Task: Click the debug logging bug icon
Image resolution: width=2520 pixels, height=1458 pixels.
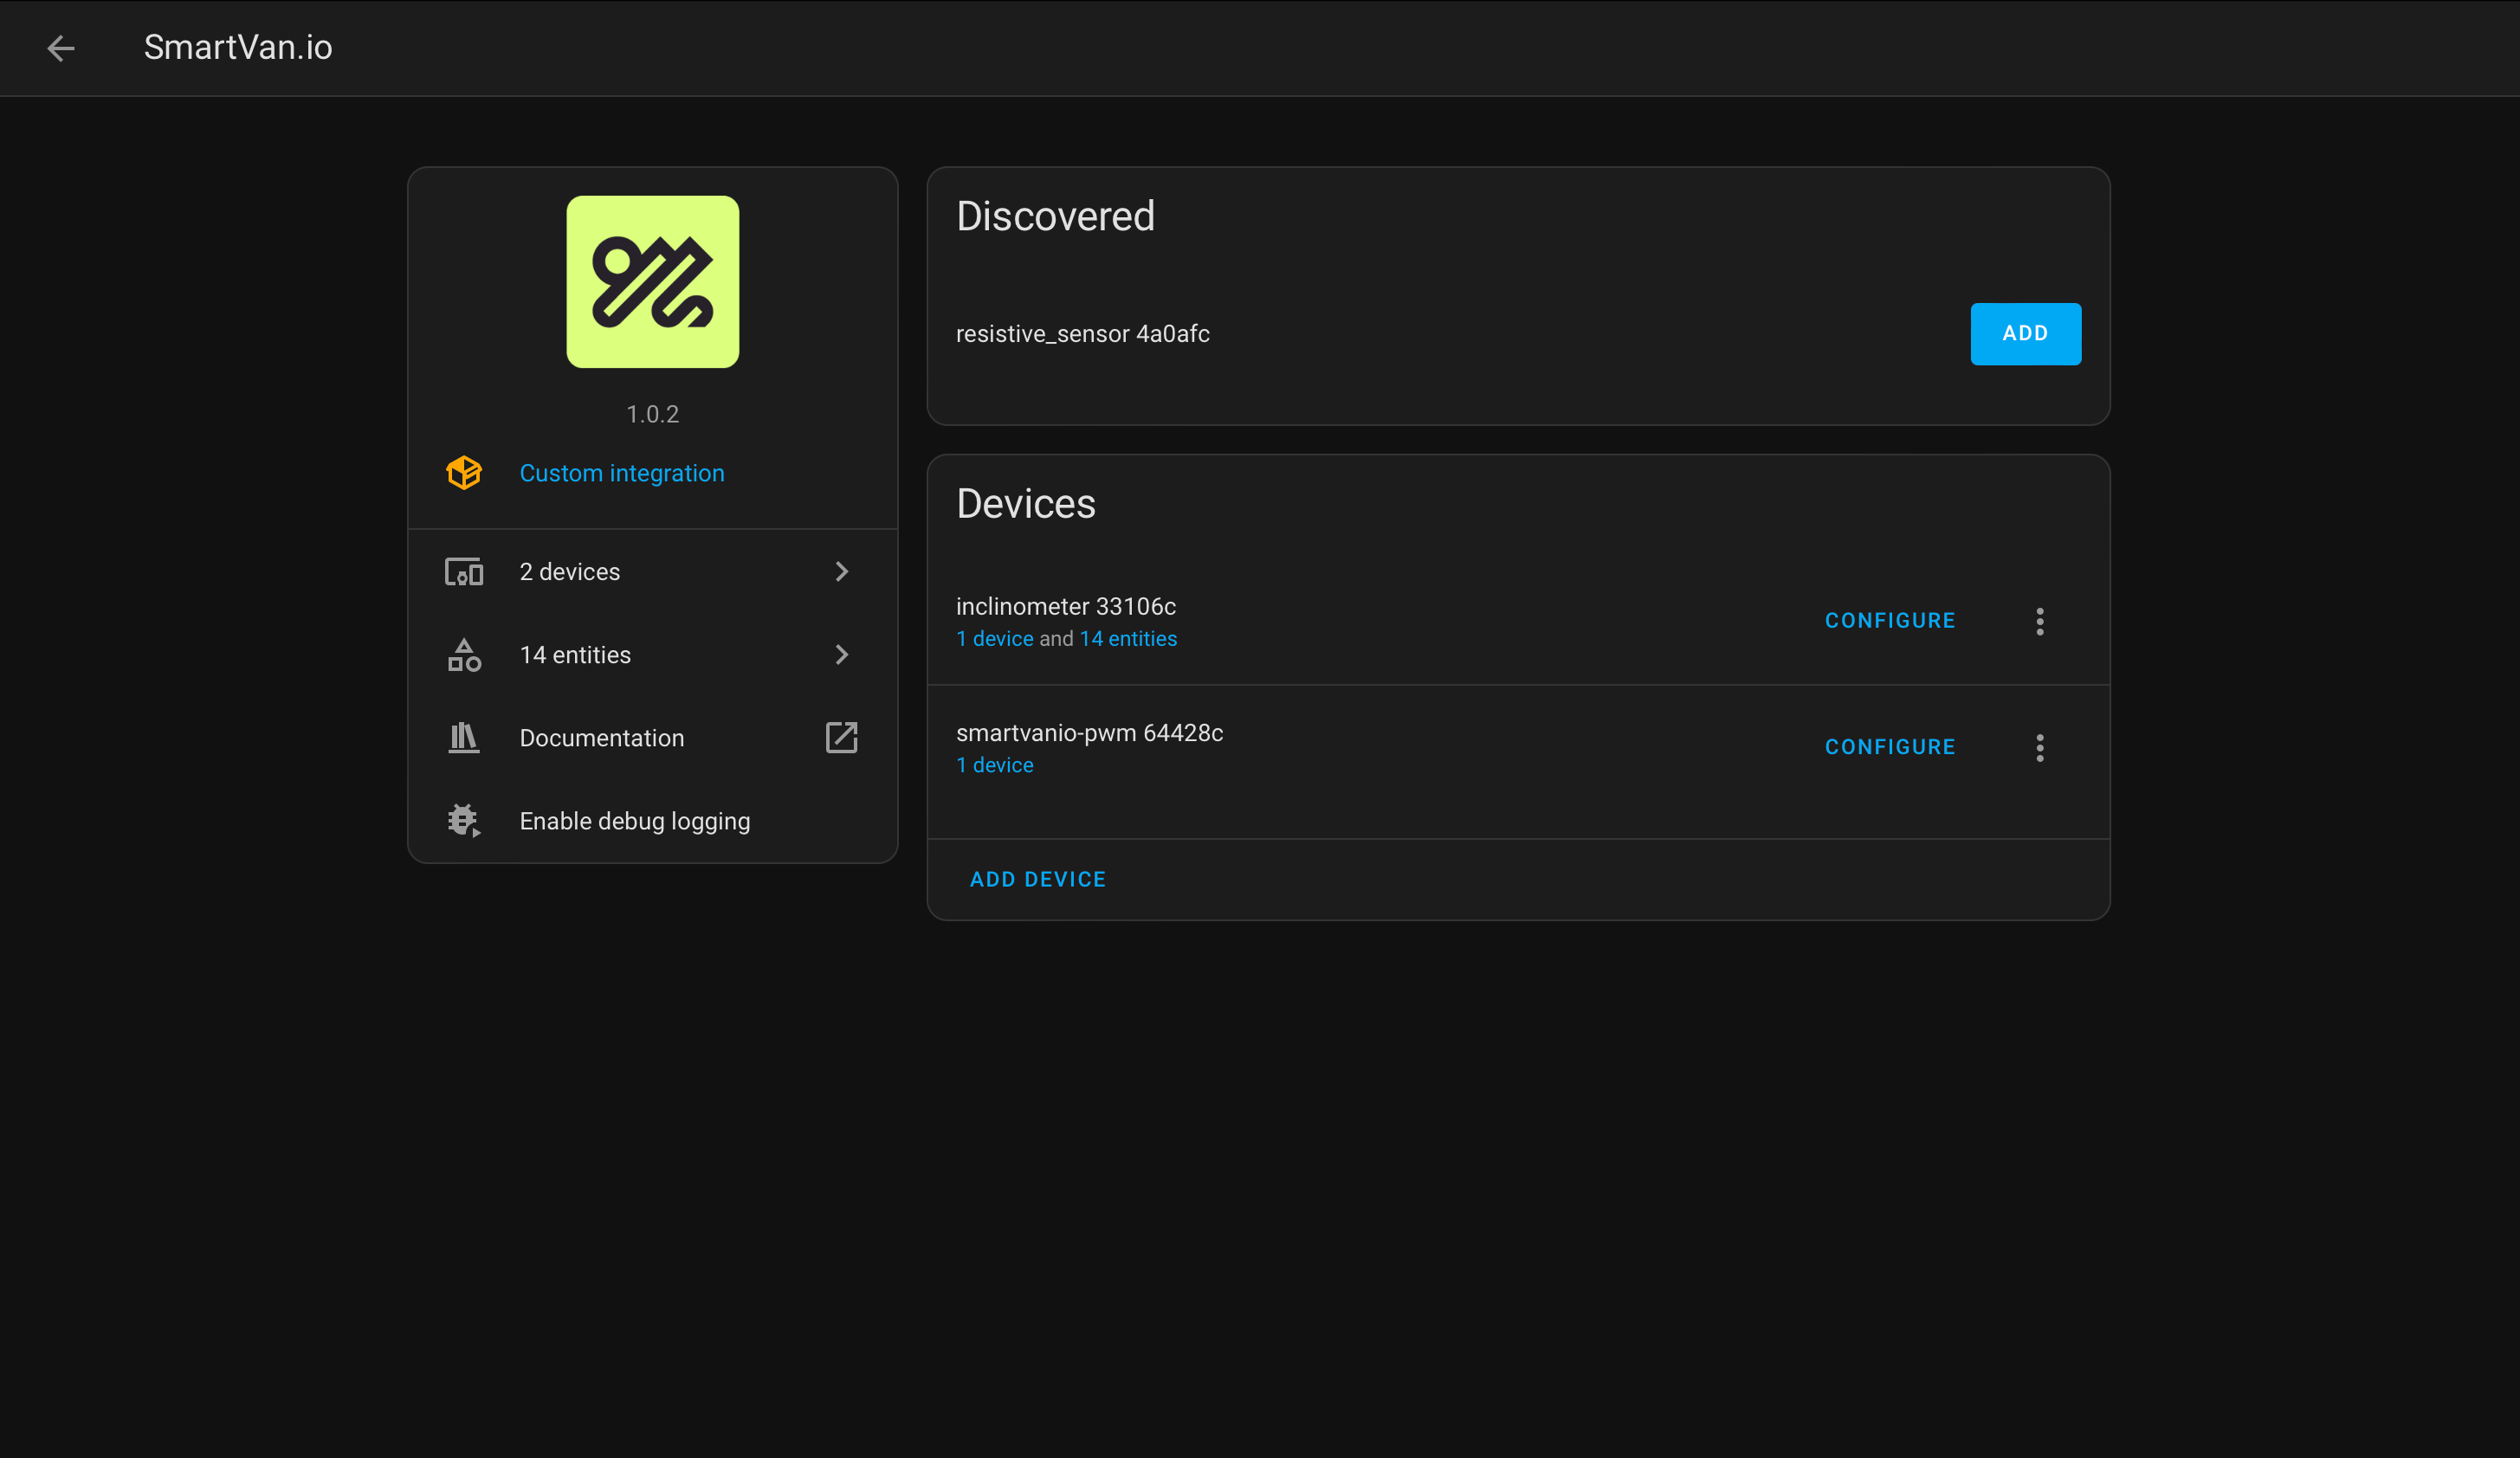Action: [x=464, y=821]
